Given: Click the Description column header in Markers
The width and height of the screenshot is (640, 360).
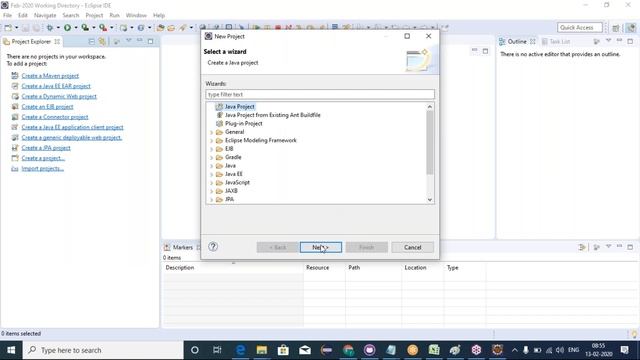Looking at the screenshot, I should (233, 268).
